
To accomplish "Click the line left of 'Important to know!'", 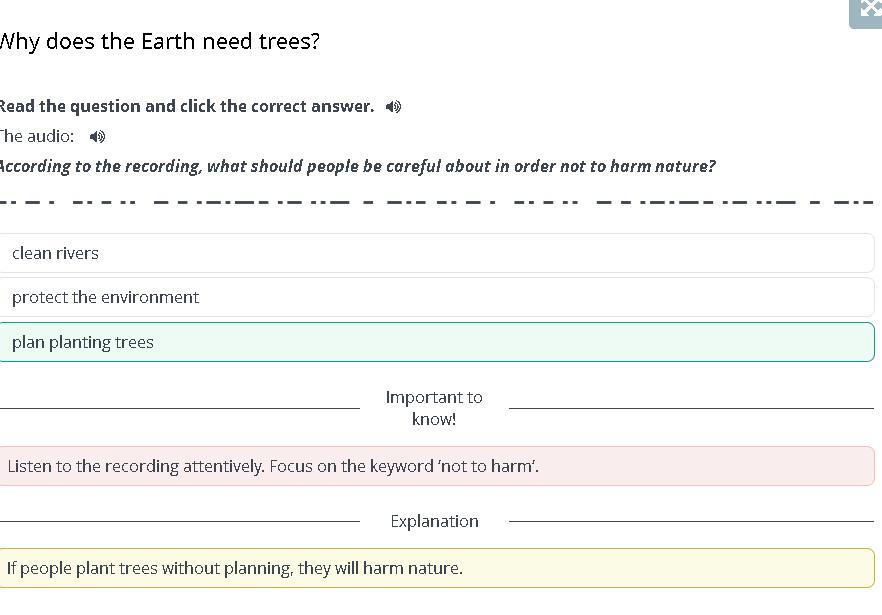I will [180, 408].
